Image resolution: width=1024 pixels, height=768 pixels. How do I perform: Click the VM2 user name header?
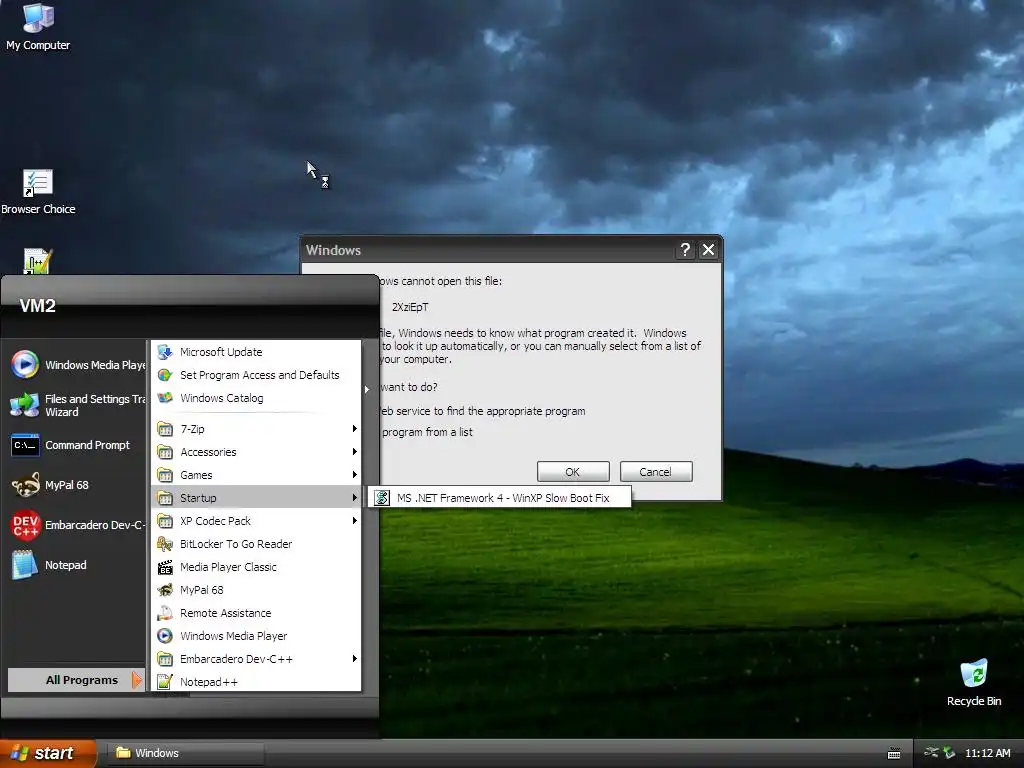coord(37,306)
